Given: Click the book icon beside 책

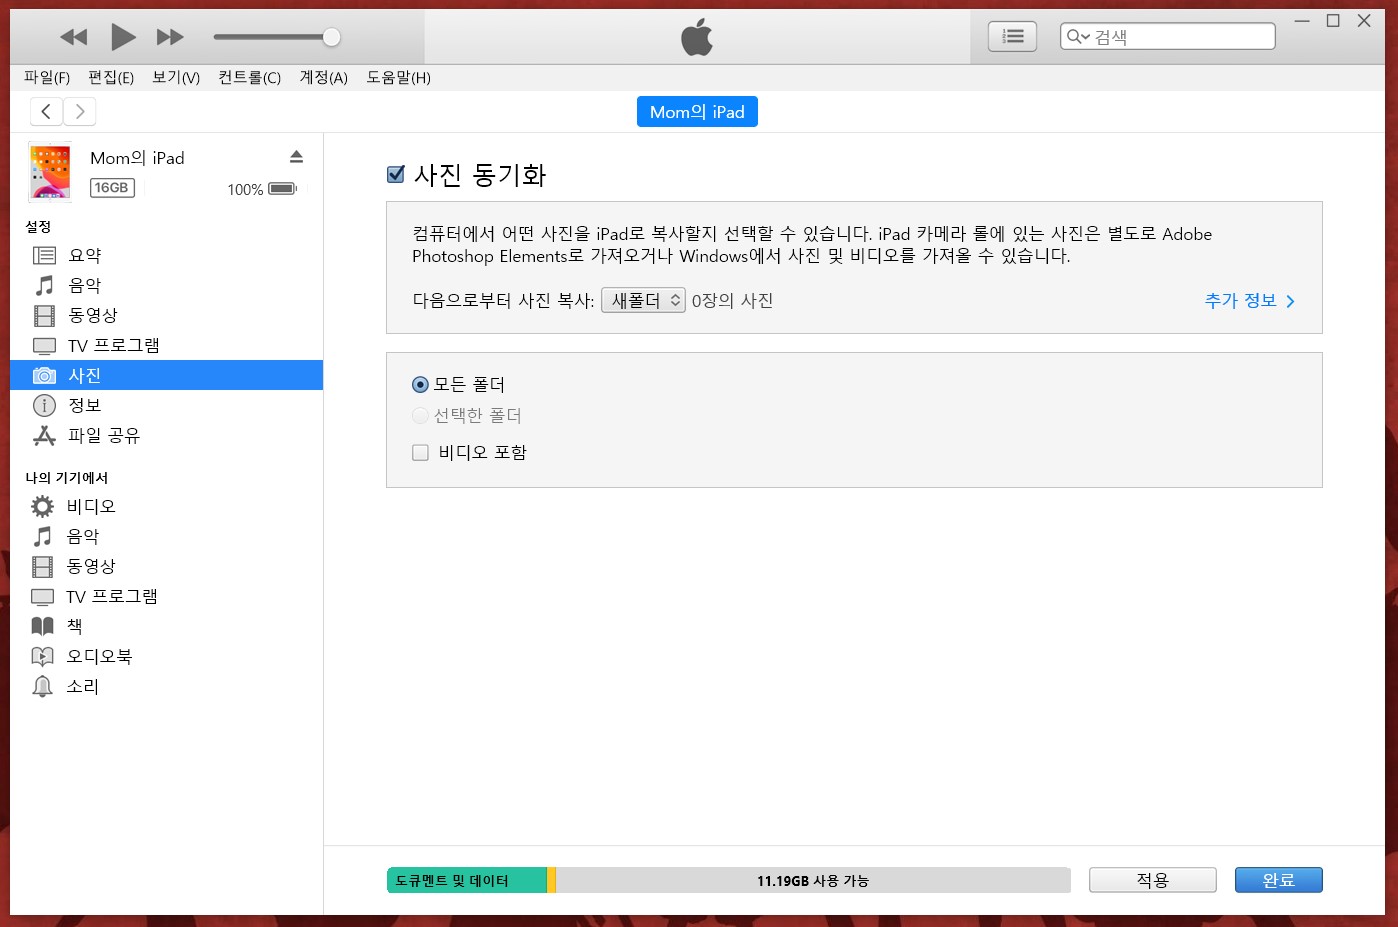Looking at the screenshot, I should [x=42, y=626].
